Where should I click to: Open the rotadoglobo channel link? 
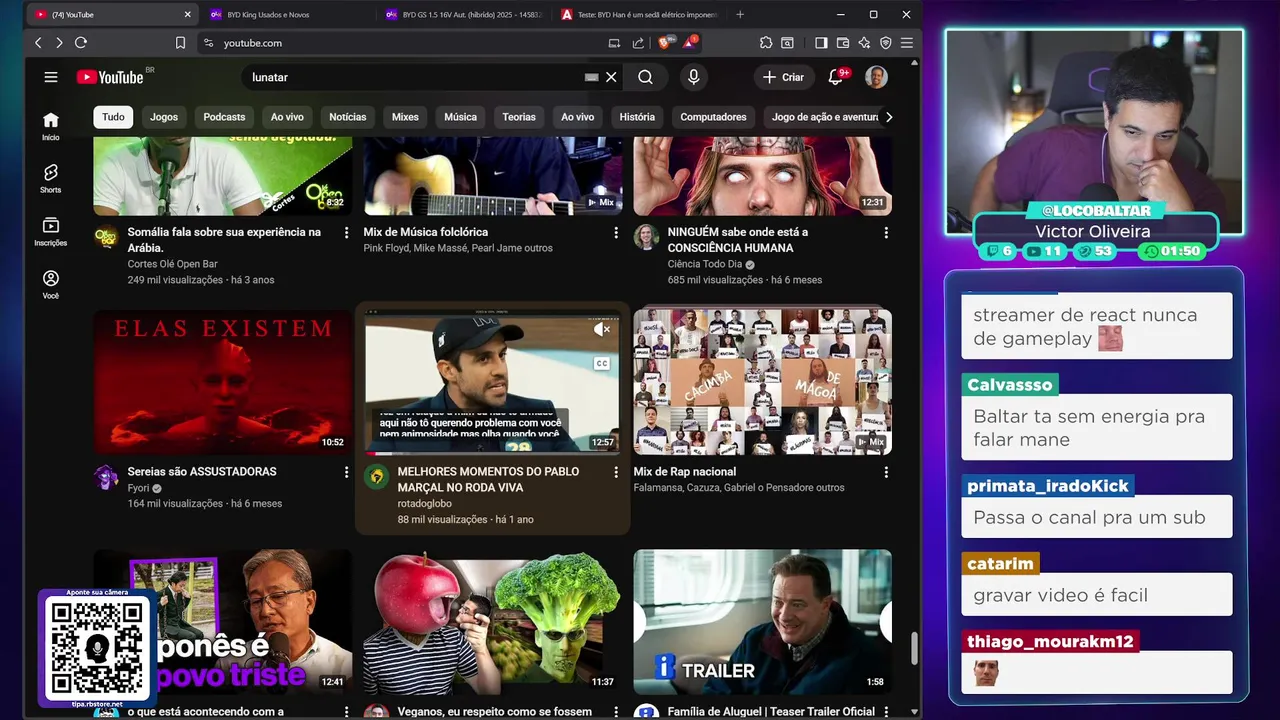pyautogui.click(x=425, y=504)
